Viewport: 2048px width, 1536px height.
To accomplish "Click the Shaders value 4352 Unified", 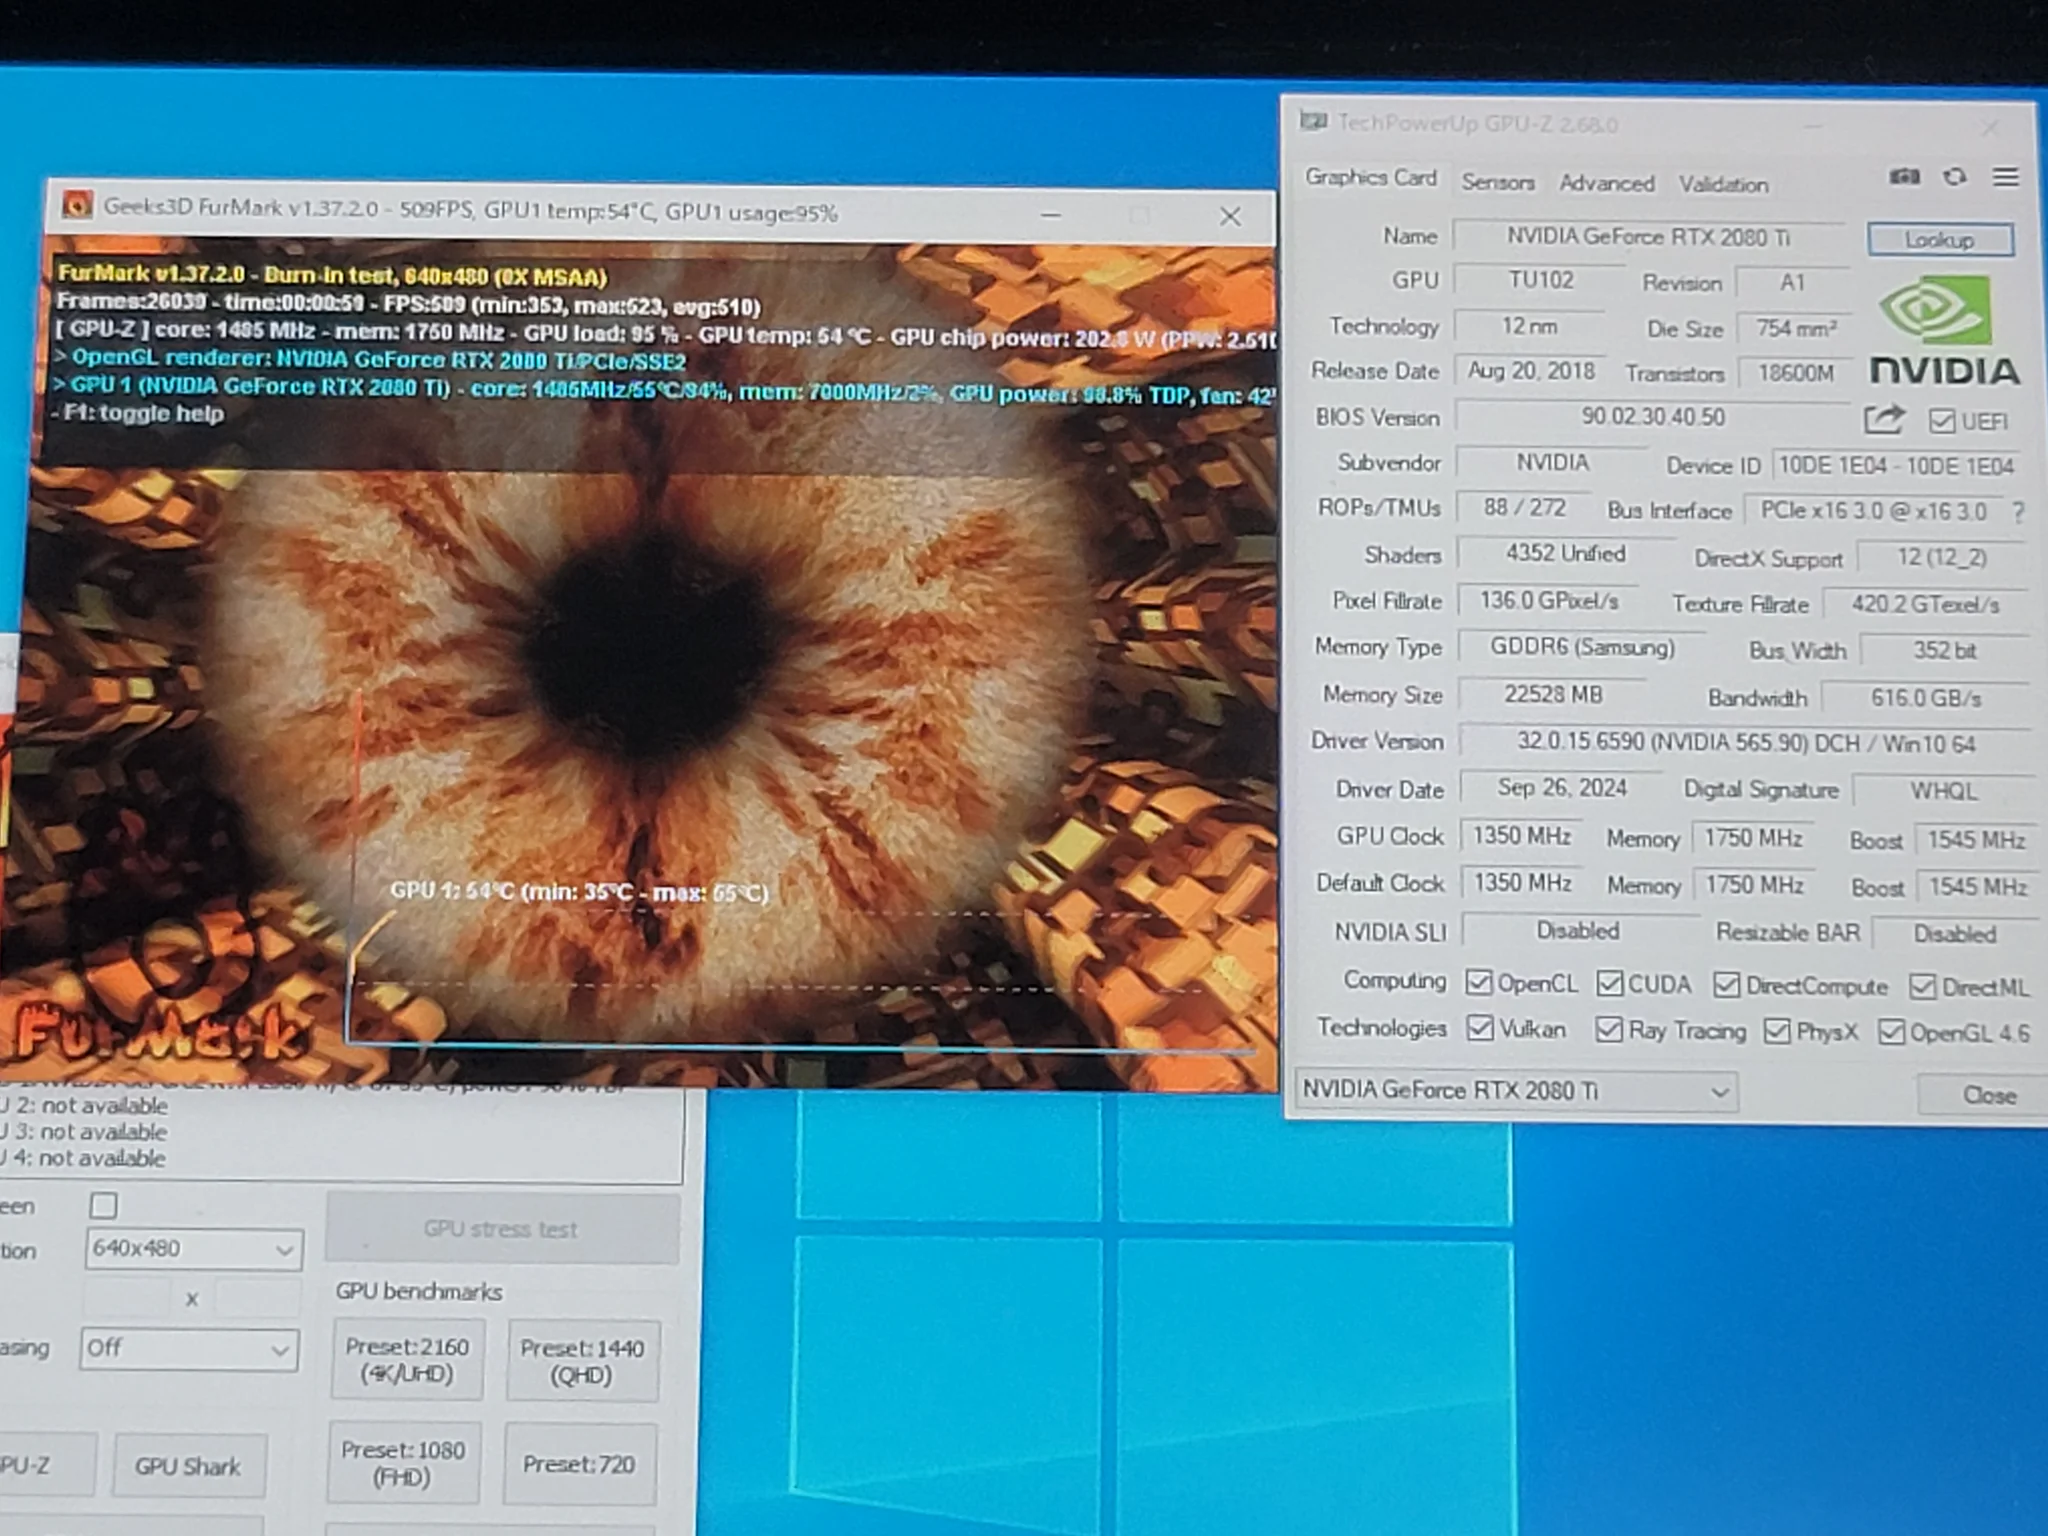I will click(x=1565, y=554).
